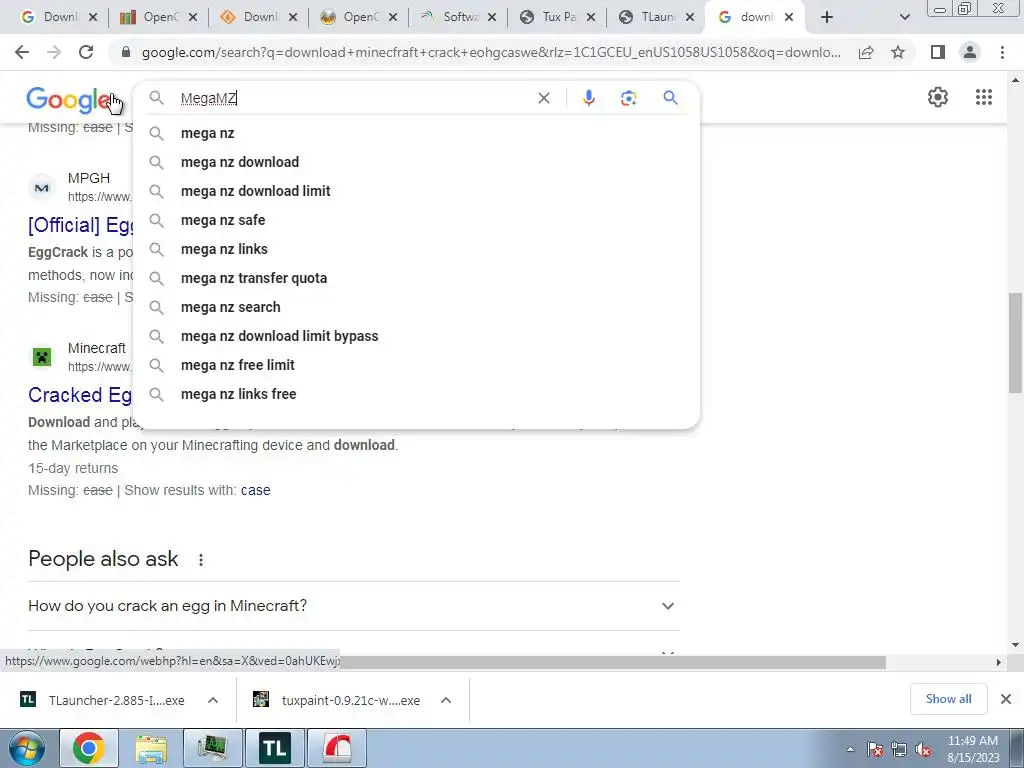Image resolution: width=1024 pixels, height=768 pixels.
Task: Close the downloads bar
Action: 1006,699
